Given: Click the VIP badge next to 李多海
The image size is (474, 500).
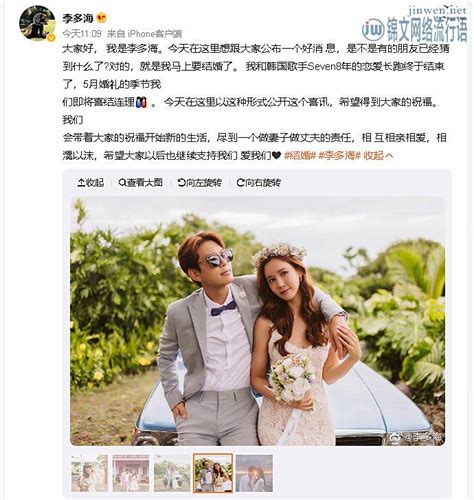Looking at the screenshot, I should pos(101,18).
